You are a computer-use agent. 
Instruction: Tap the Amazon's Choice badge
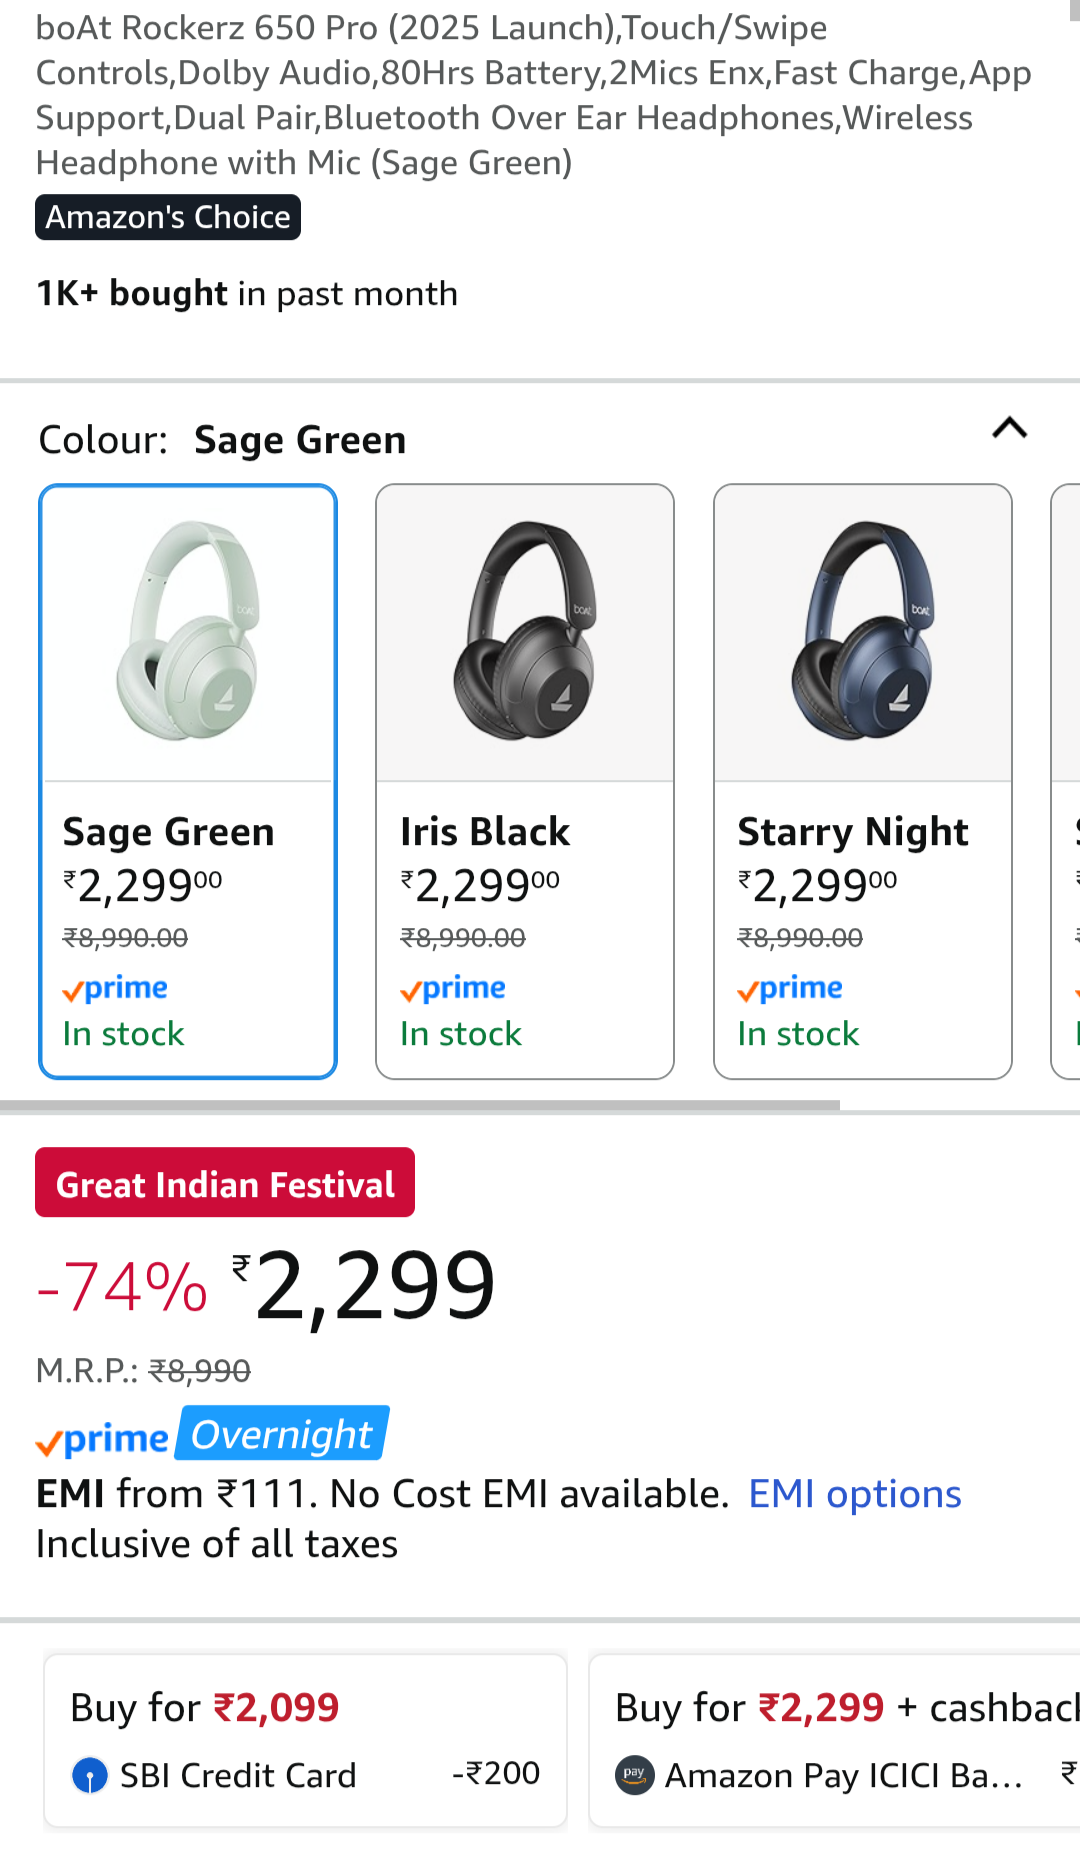(x=168, y=217)
